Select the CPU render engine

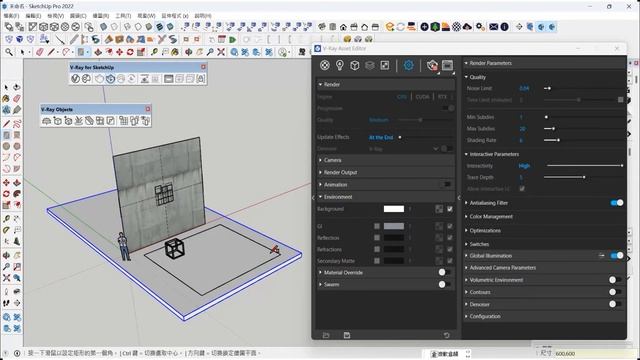[402, 97]
